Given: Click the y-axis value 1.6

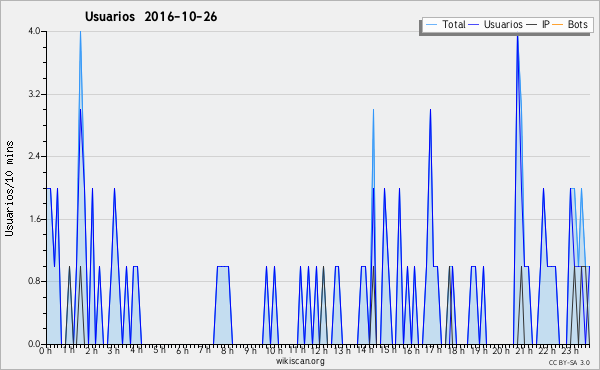Looking at the screenshot, I should 34,219.
